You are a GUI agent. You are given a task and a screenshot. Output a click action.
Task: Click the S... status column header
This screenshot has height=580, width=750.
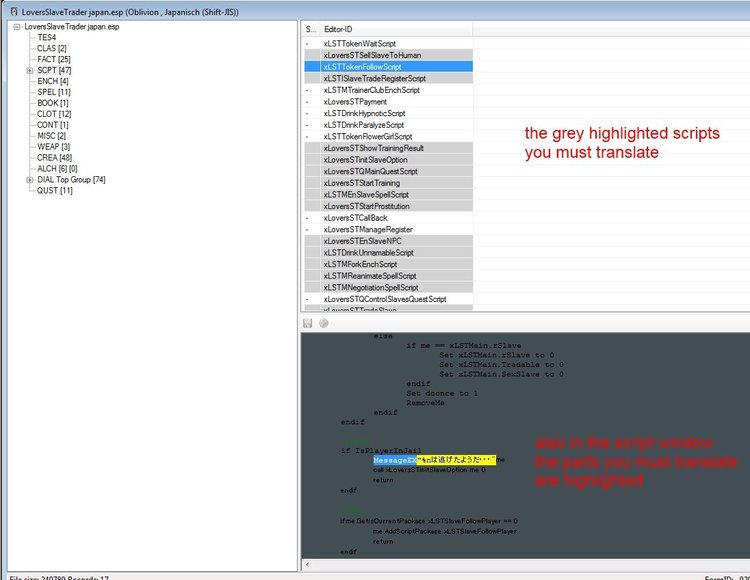point(311,29)
